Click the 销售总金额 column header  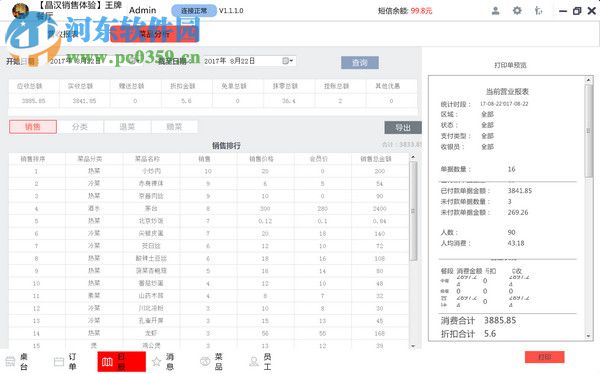click(376, 159)
